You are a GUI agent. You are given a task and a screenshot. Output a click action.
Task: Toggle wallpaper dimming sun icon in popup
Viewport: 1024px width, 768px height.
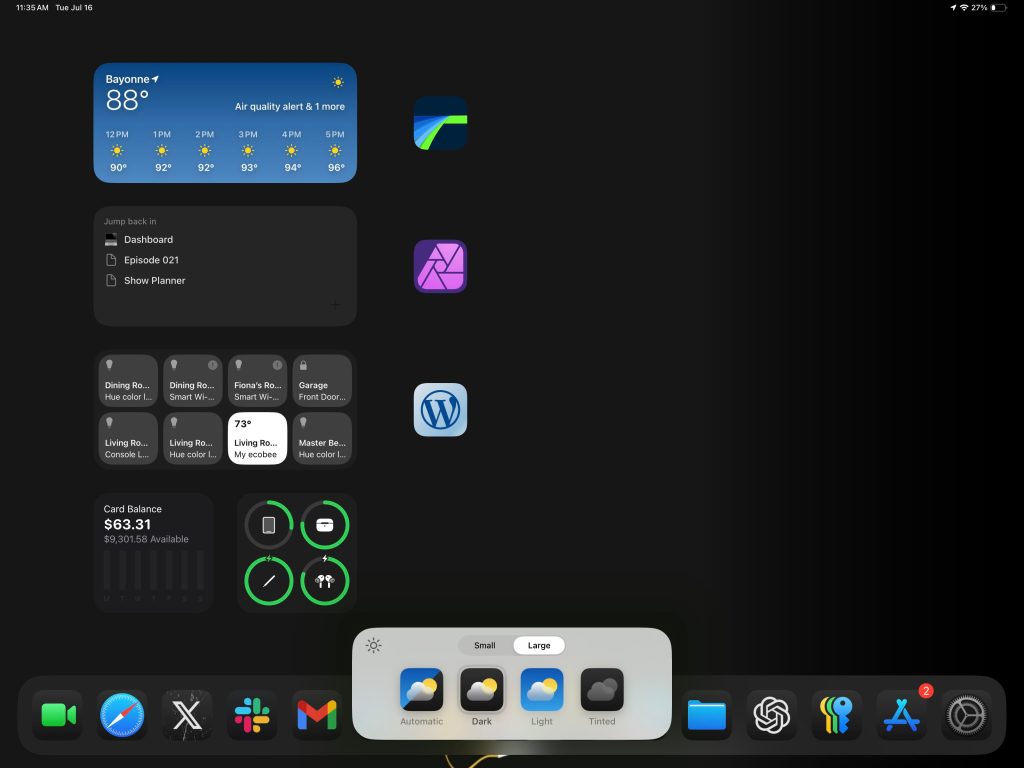coord(374,646)
